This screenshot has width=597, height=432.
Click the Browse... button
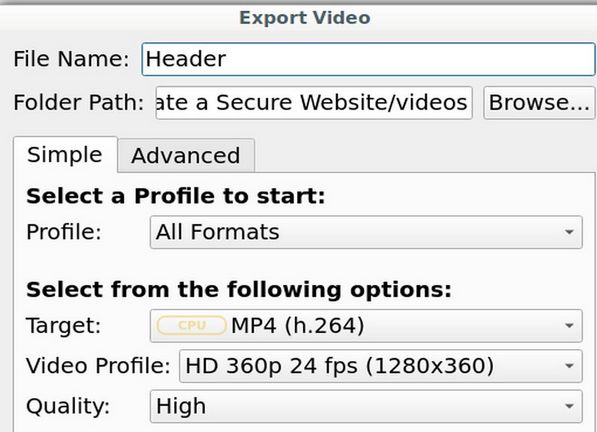(539, 103)
